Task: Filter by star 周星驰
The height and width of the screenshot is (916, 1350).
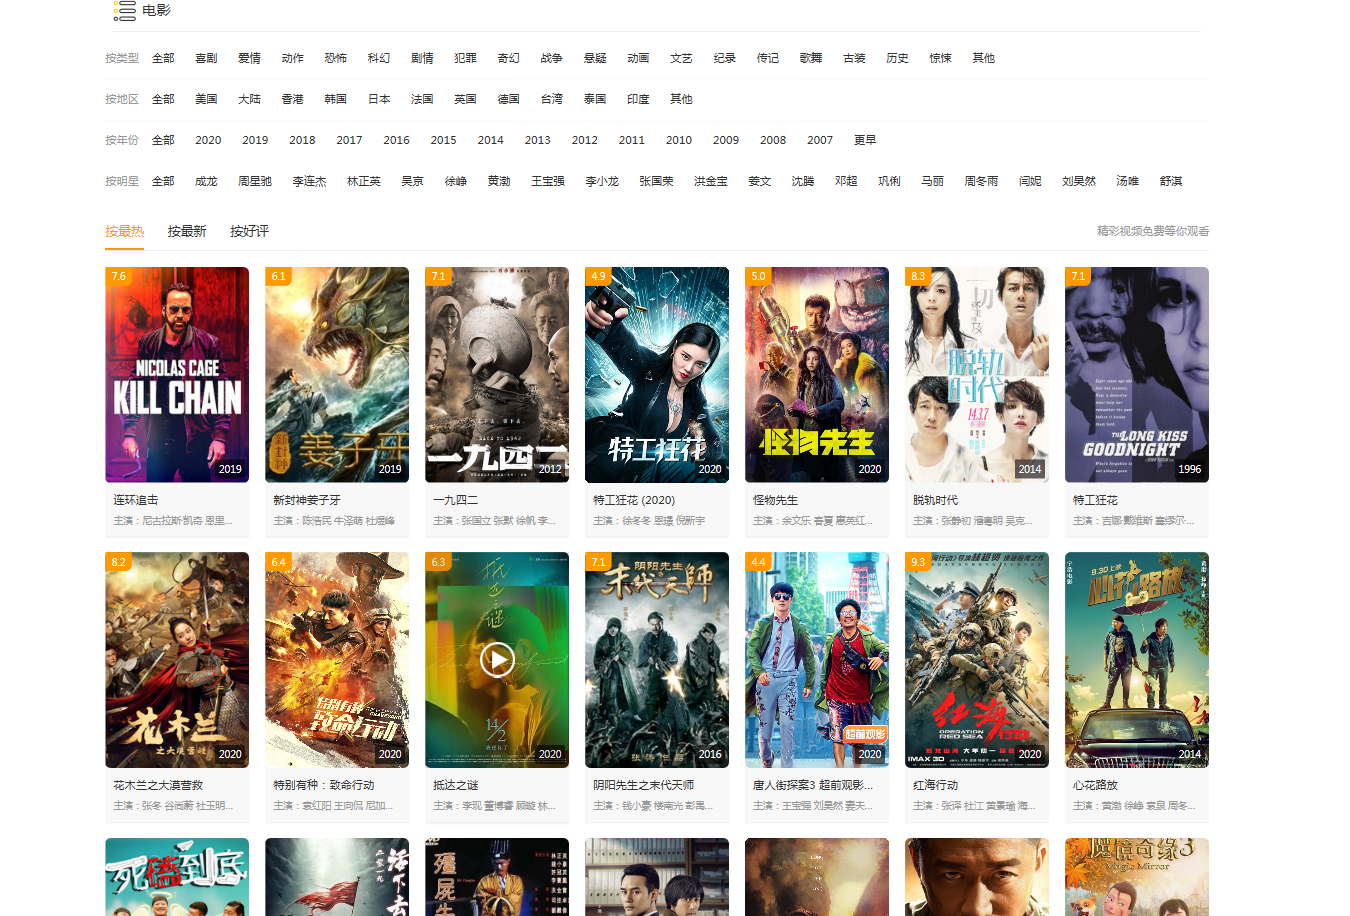Action: click(x=255, y=181)
